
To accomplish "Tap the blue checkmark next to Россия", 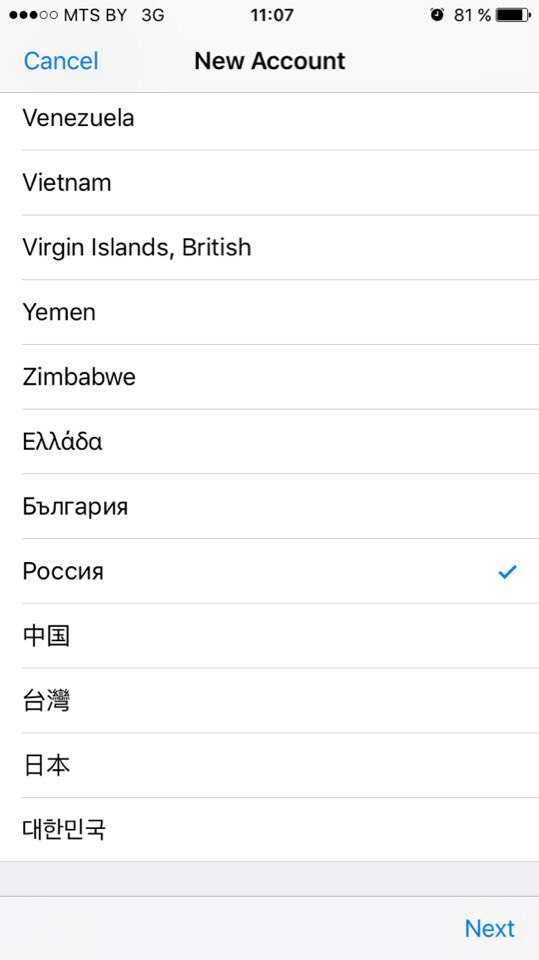I will click(507, 572).
